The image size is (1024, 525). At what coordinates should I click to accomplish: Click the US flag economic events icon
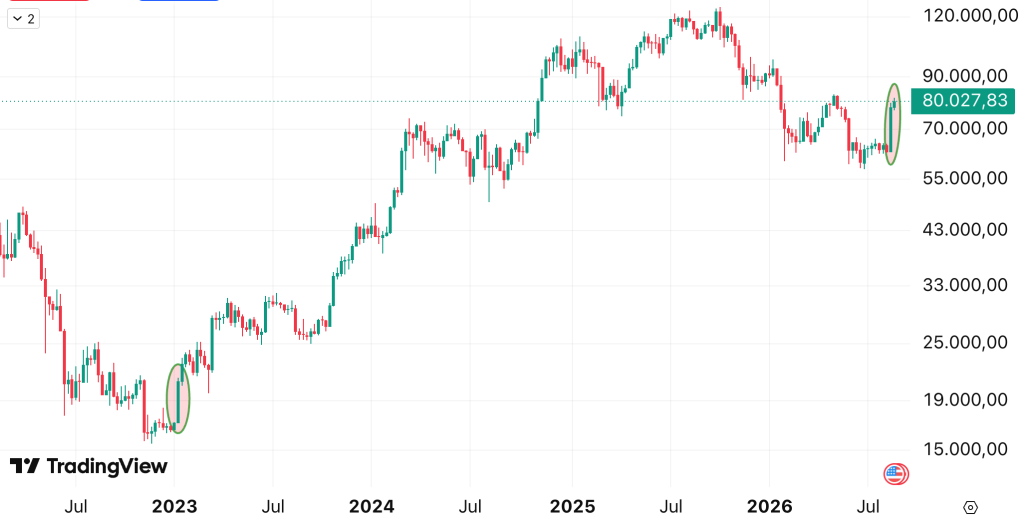click(896, 473)
